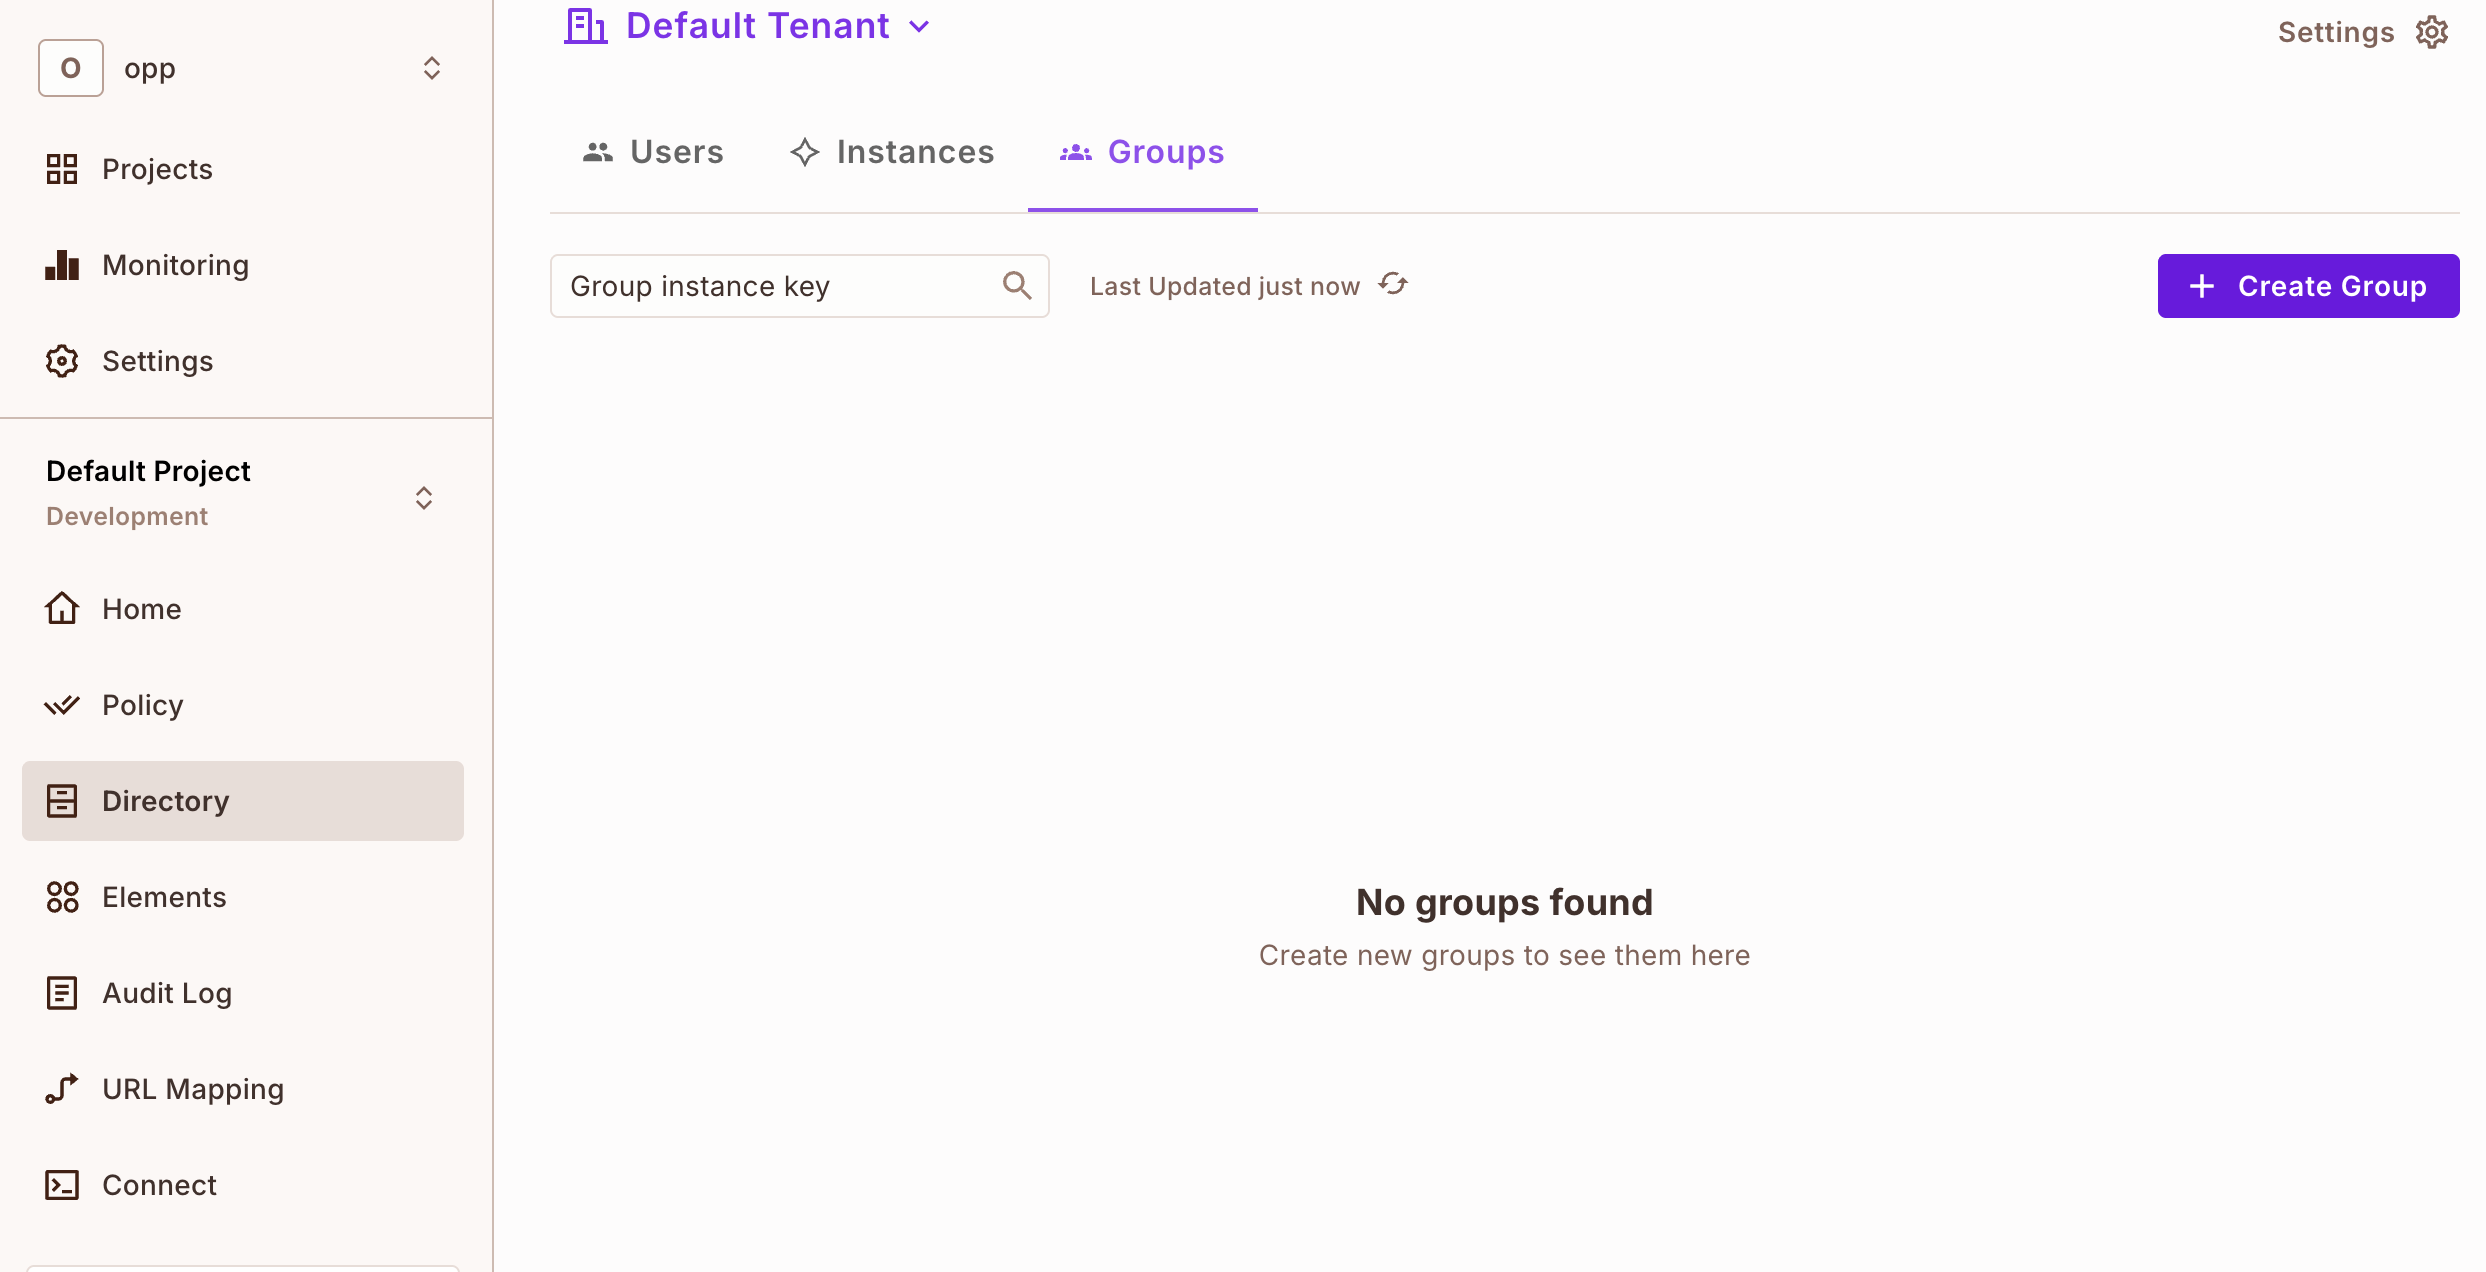Open the Connect section

tap(158, 1184)
